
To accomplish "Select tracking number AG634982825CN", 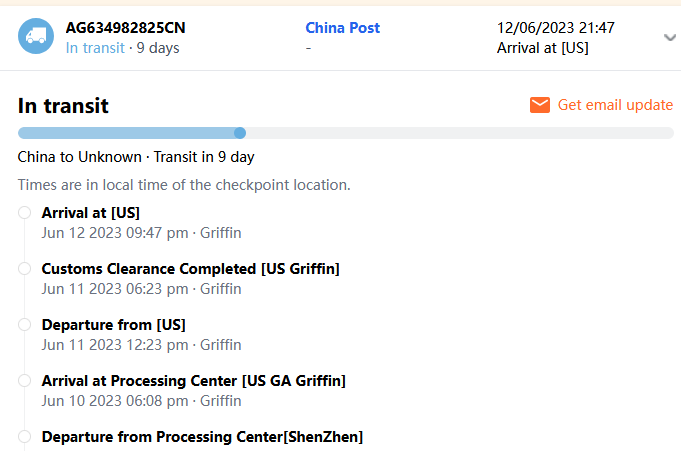I will click(125, 28).
